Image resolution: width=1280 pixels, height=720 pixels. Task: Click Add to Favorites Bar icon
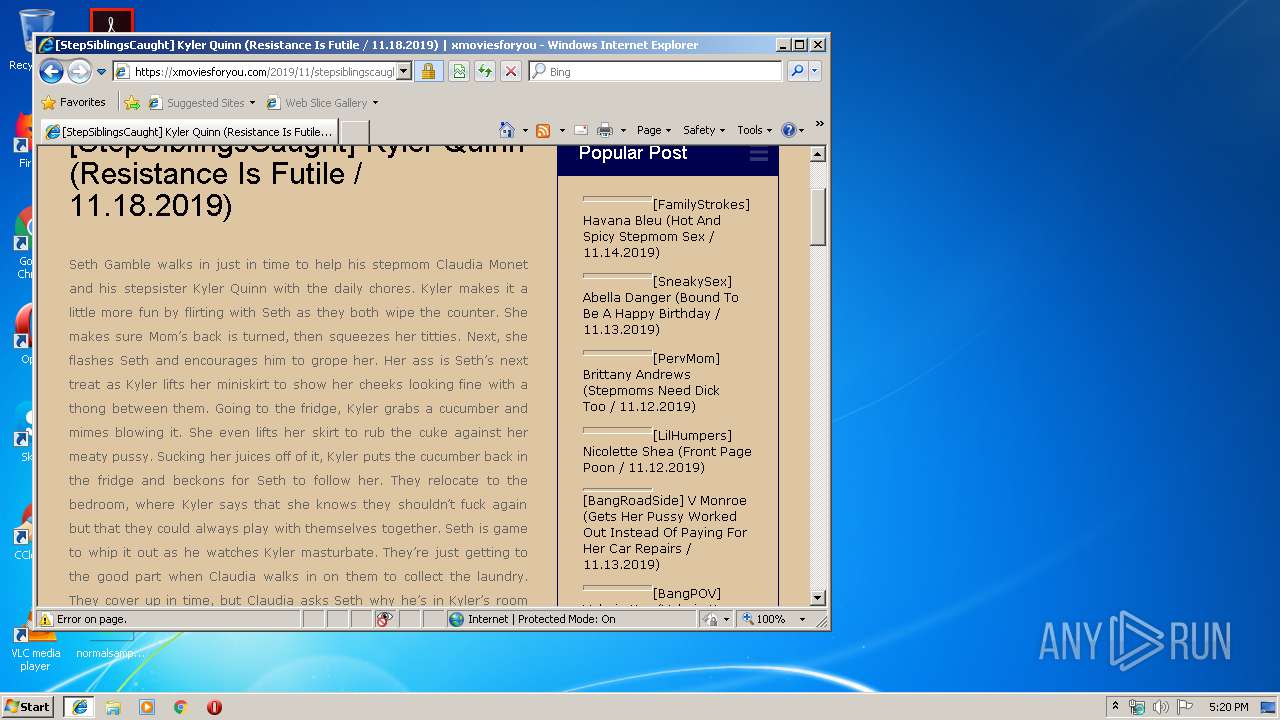click(131, 102)
